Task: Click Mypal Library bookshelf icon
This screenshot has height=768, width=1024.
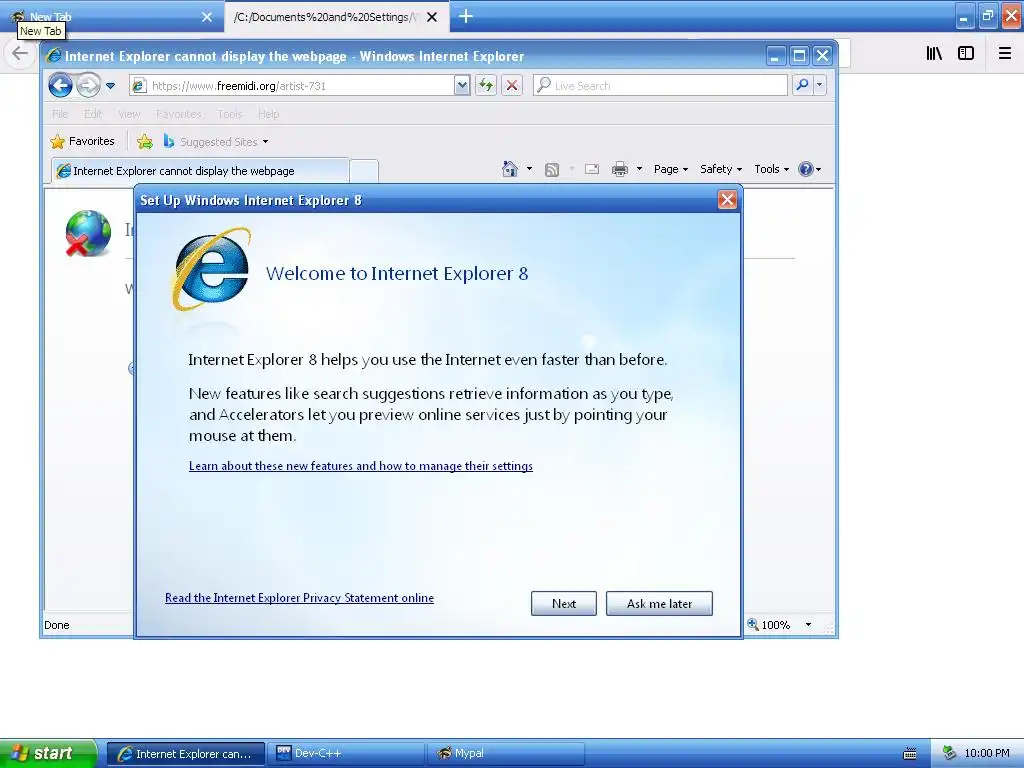Action: [x=934, y=54]
